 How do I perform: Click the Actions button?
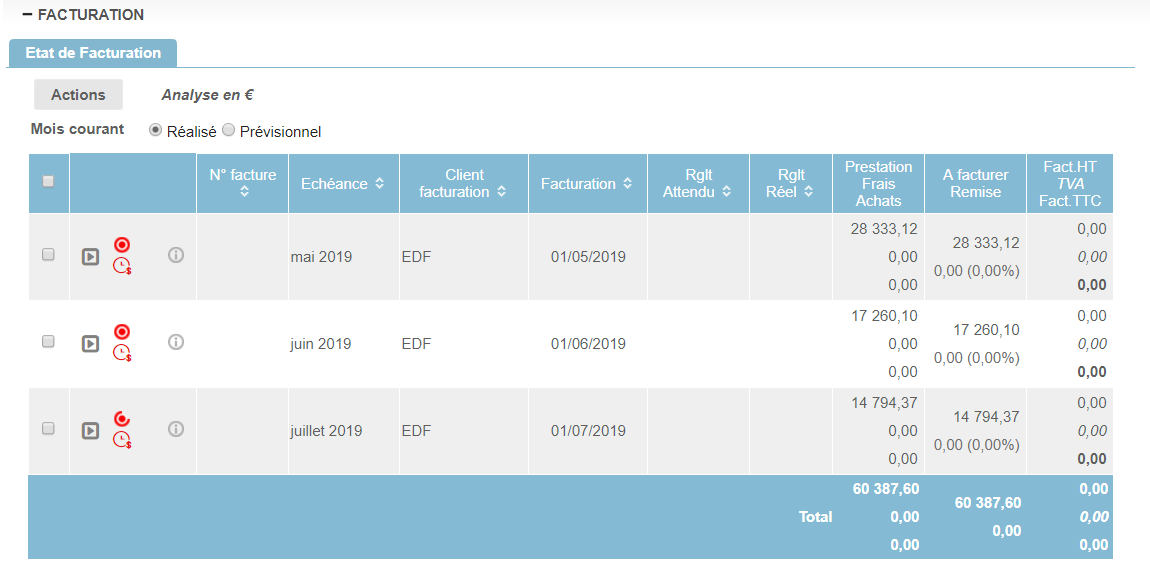[78, 95]
